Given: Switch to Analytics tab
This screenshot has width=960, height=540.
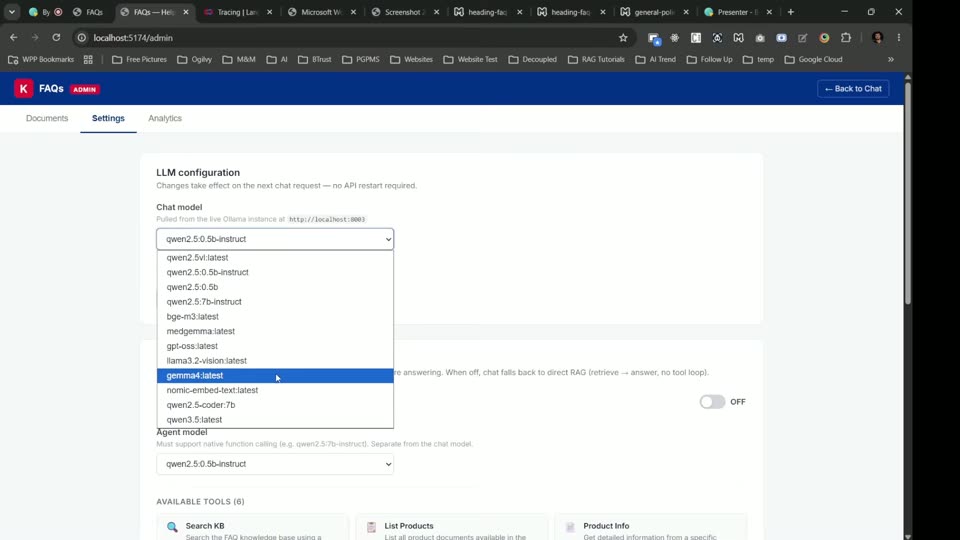Looking at the screenshot, I should tap(165, 118).
